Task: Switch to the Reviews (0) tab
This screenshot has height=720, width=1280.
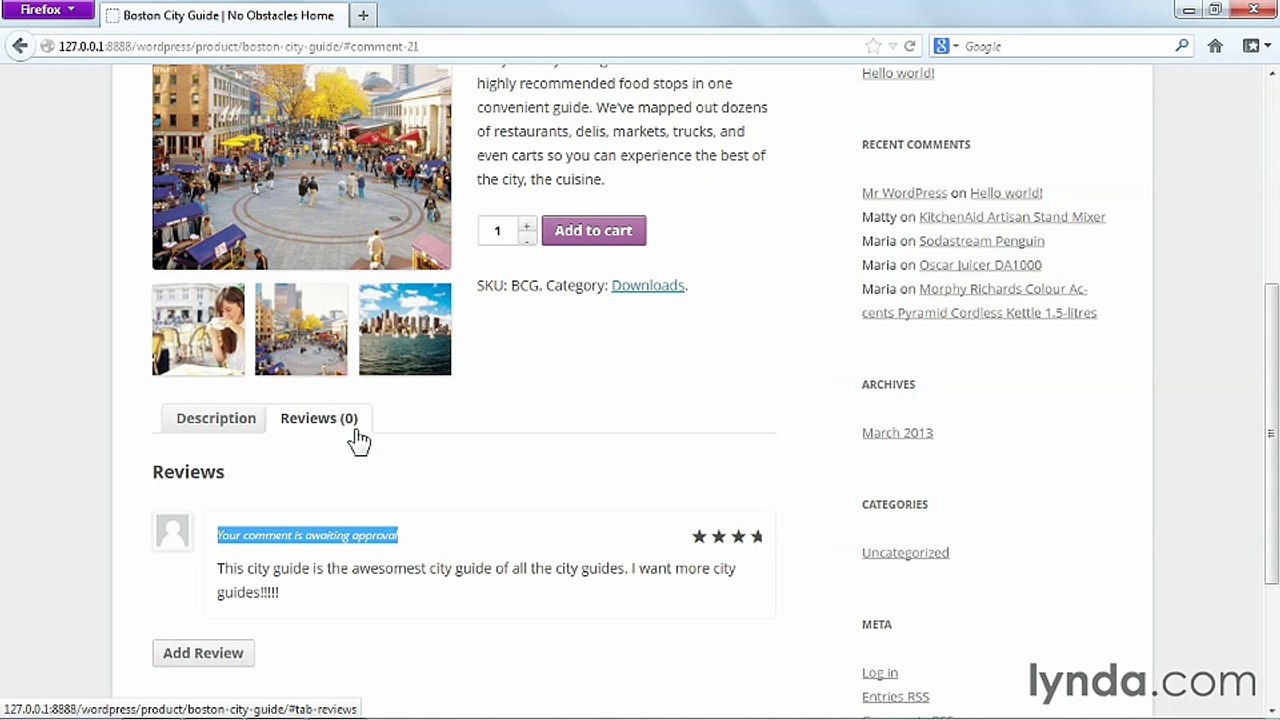Action: click(319, 418)
